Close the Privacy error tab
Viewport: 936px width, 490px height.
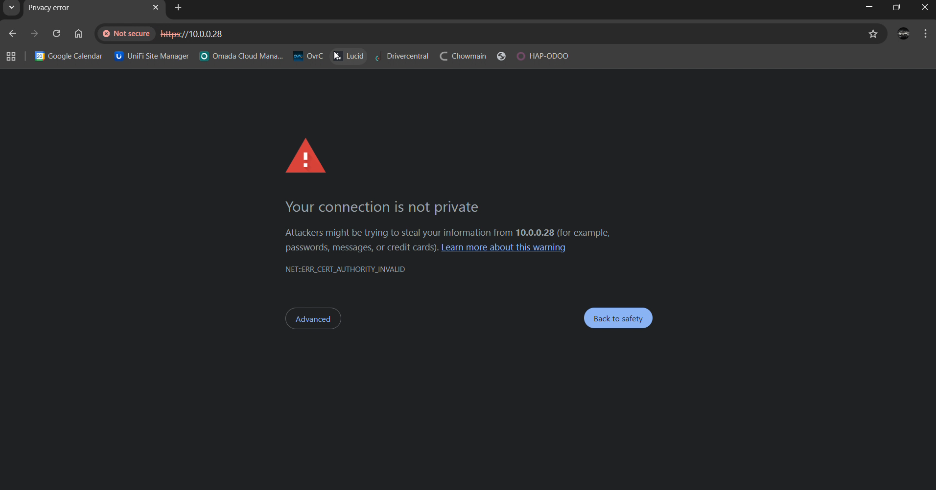(x=155, y=8)
